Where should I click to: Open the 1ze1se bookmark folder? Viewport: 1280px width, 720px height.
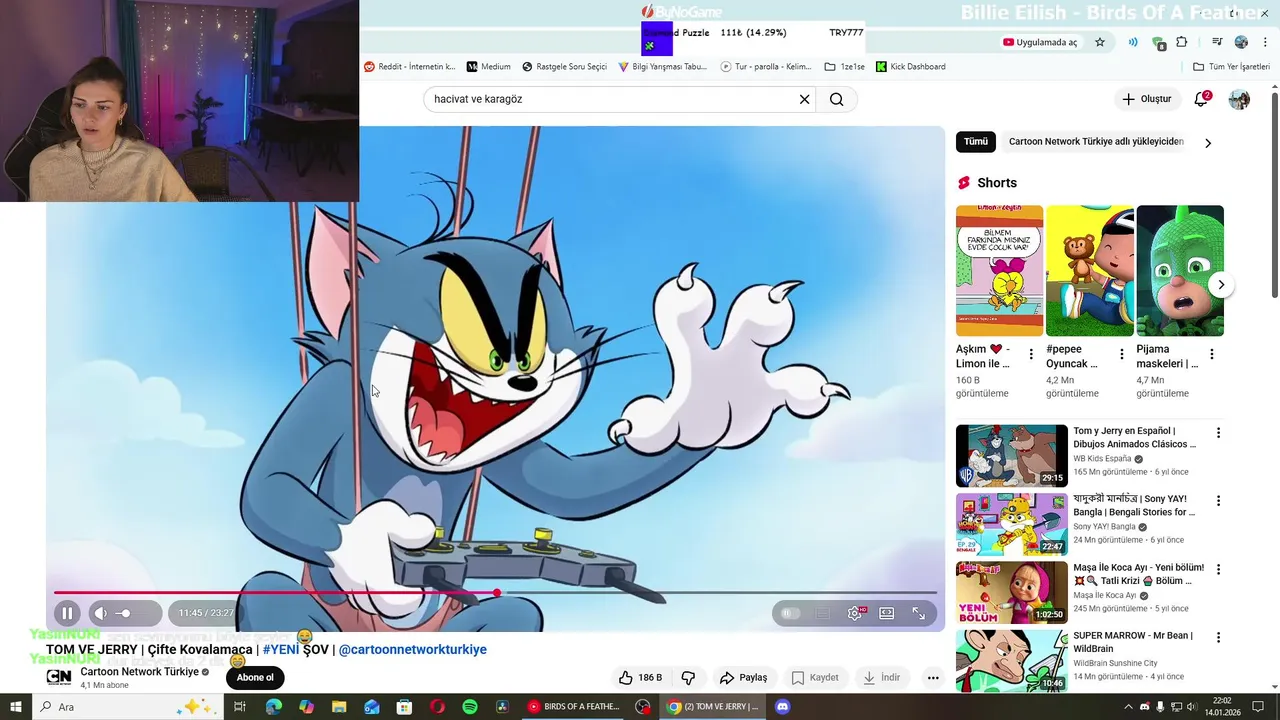pyautogui.click(x=845, y=67)
